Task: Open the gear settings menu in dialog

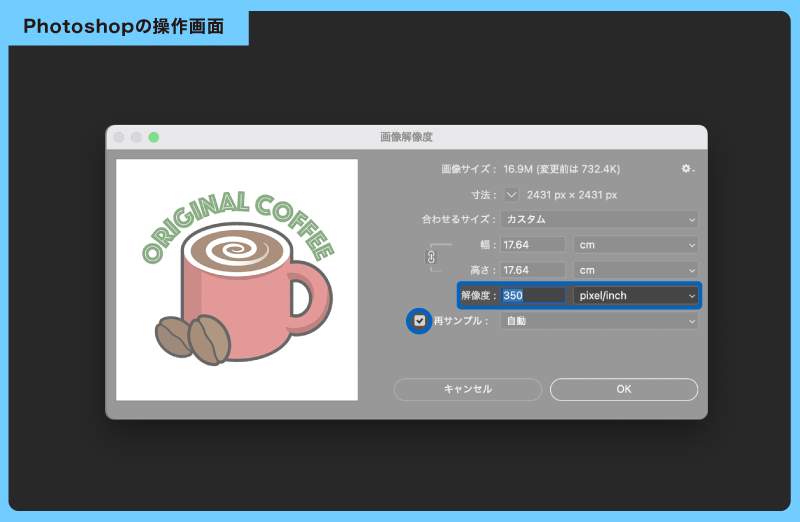Action: click(688, 168)
